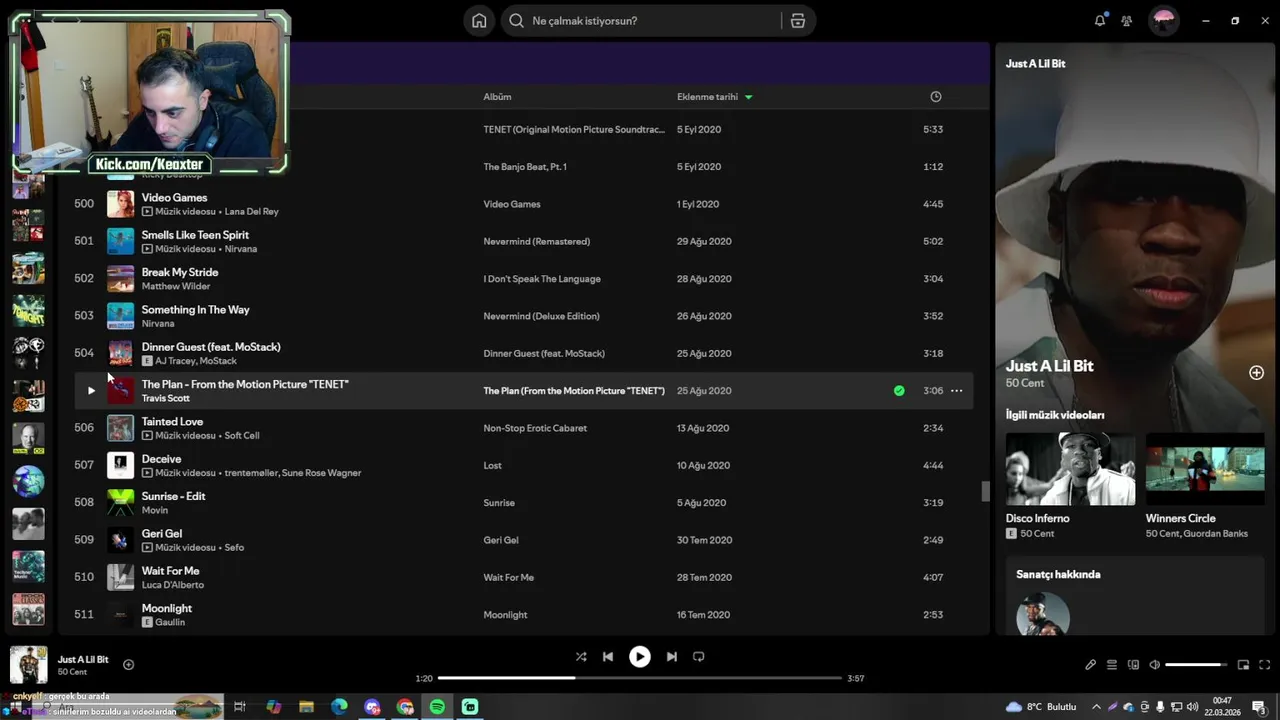Open Disco Inferno music video thumbnail
The height and width of the screenshot is (720, 1280).
coord(1070,469)
